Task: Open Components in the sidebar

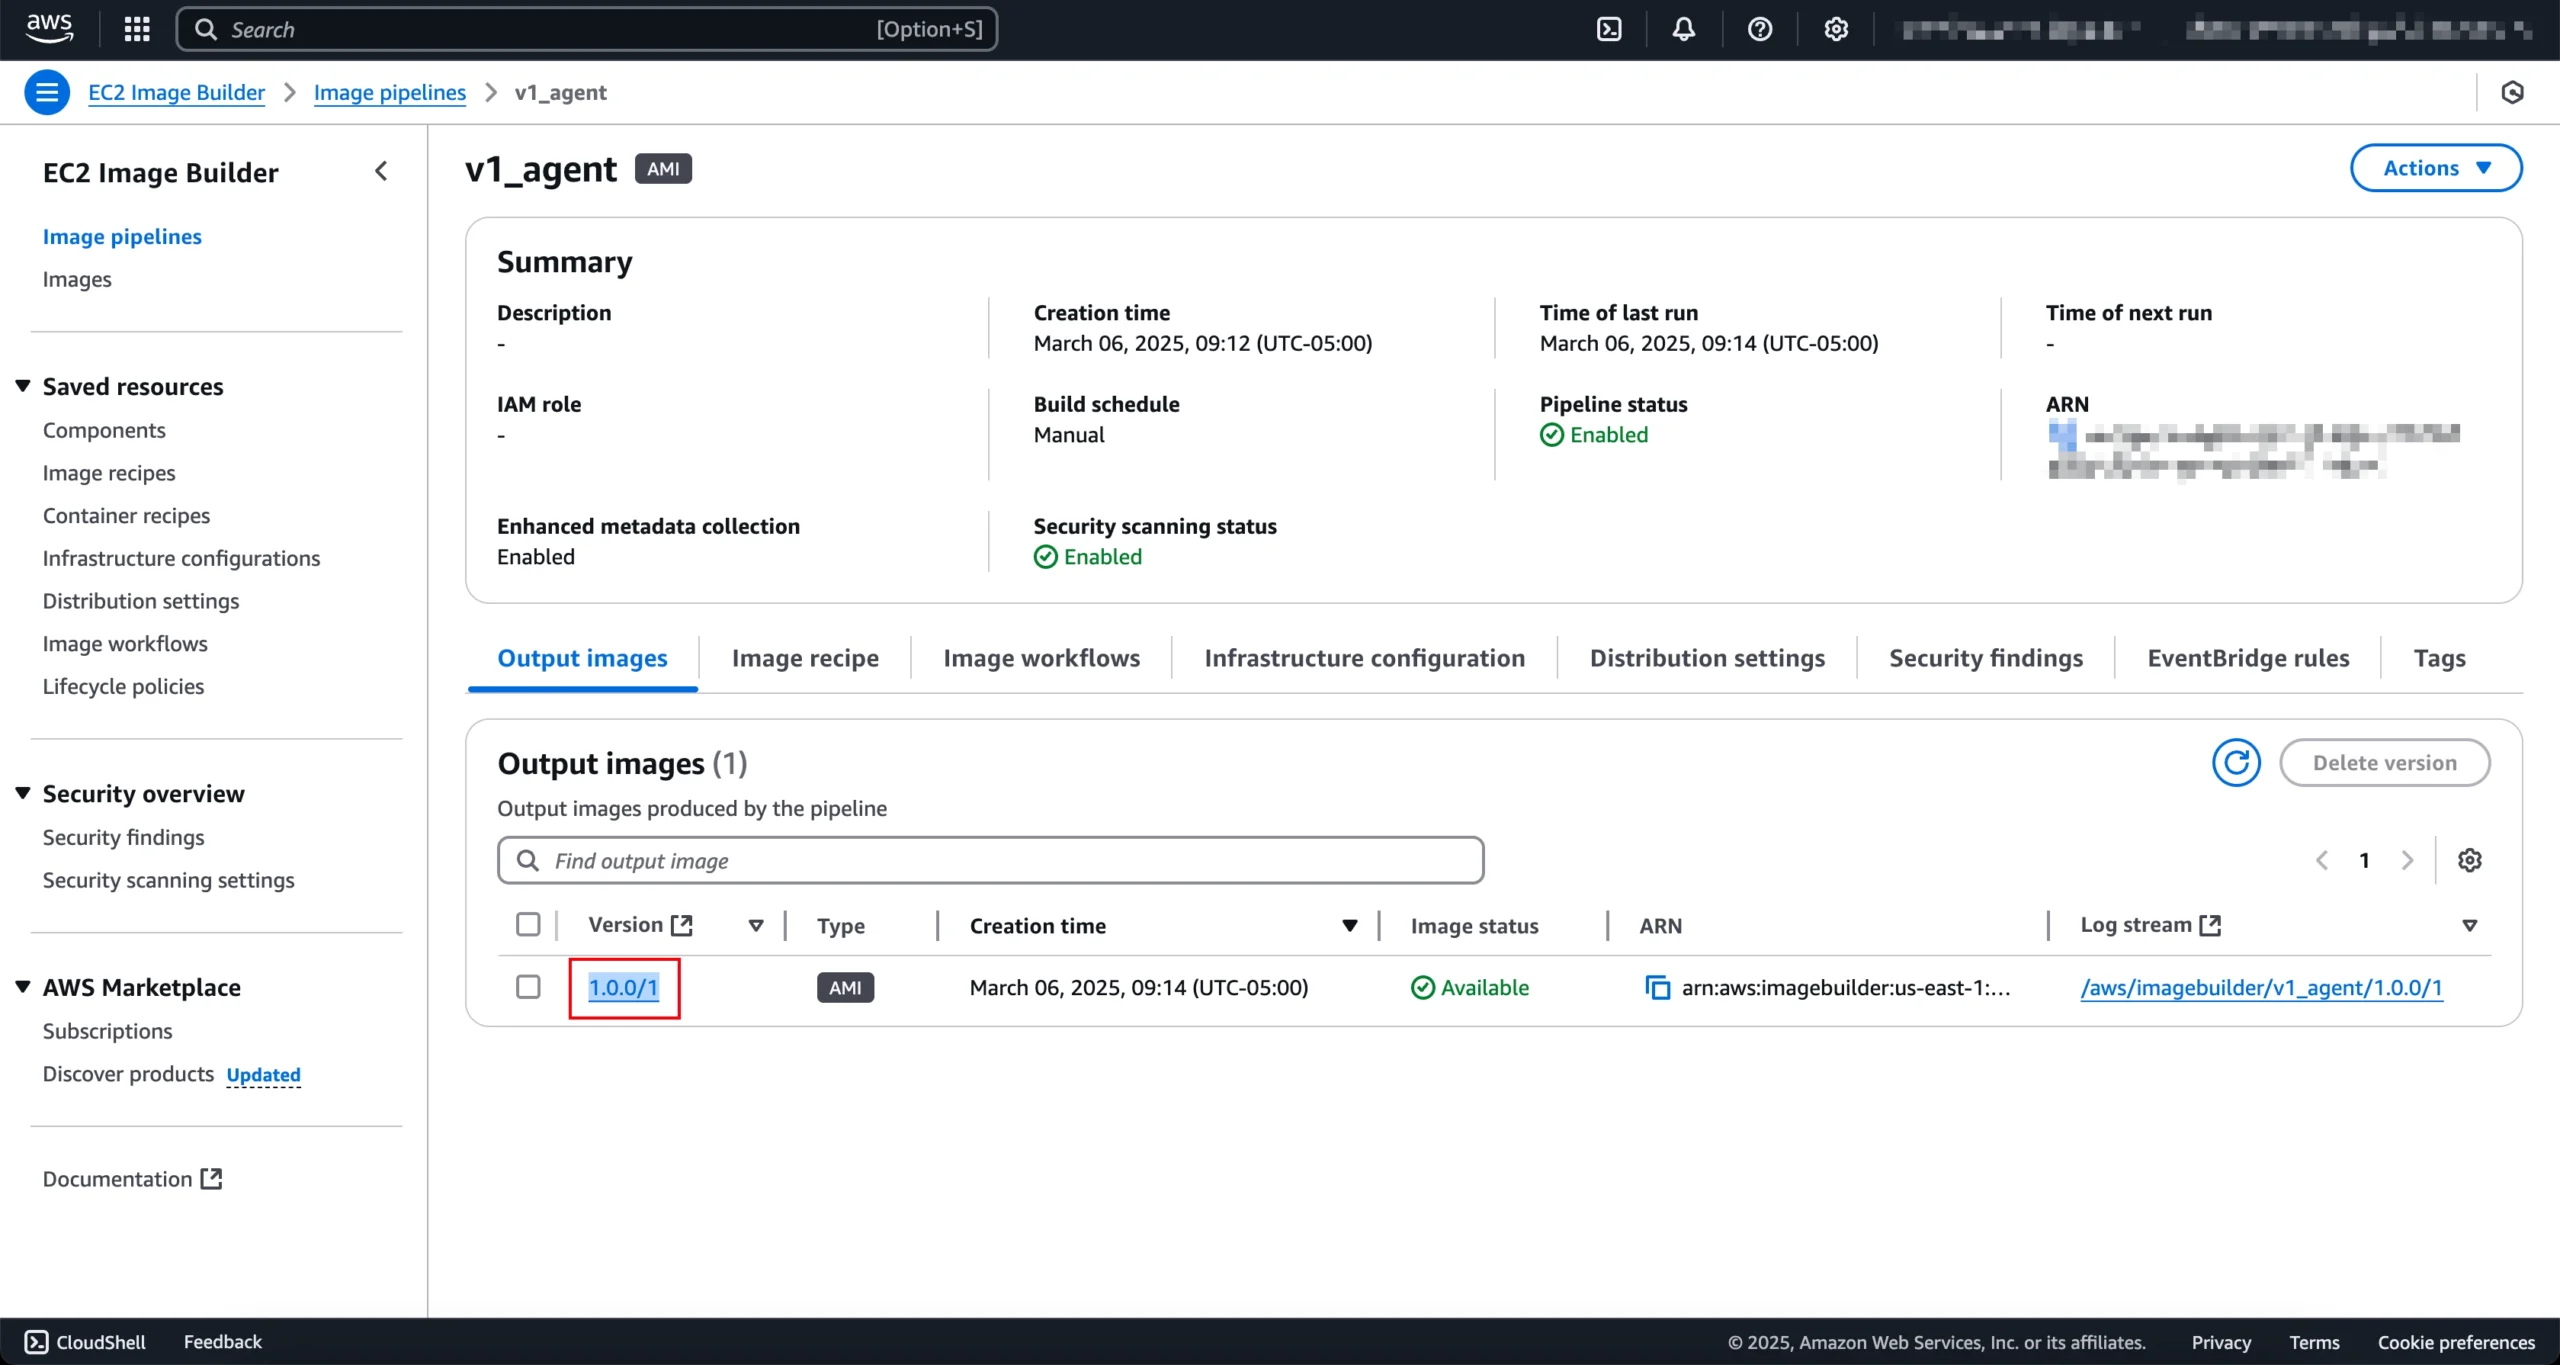Action: (104, 430)
